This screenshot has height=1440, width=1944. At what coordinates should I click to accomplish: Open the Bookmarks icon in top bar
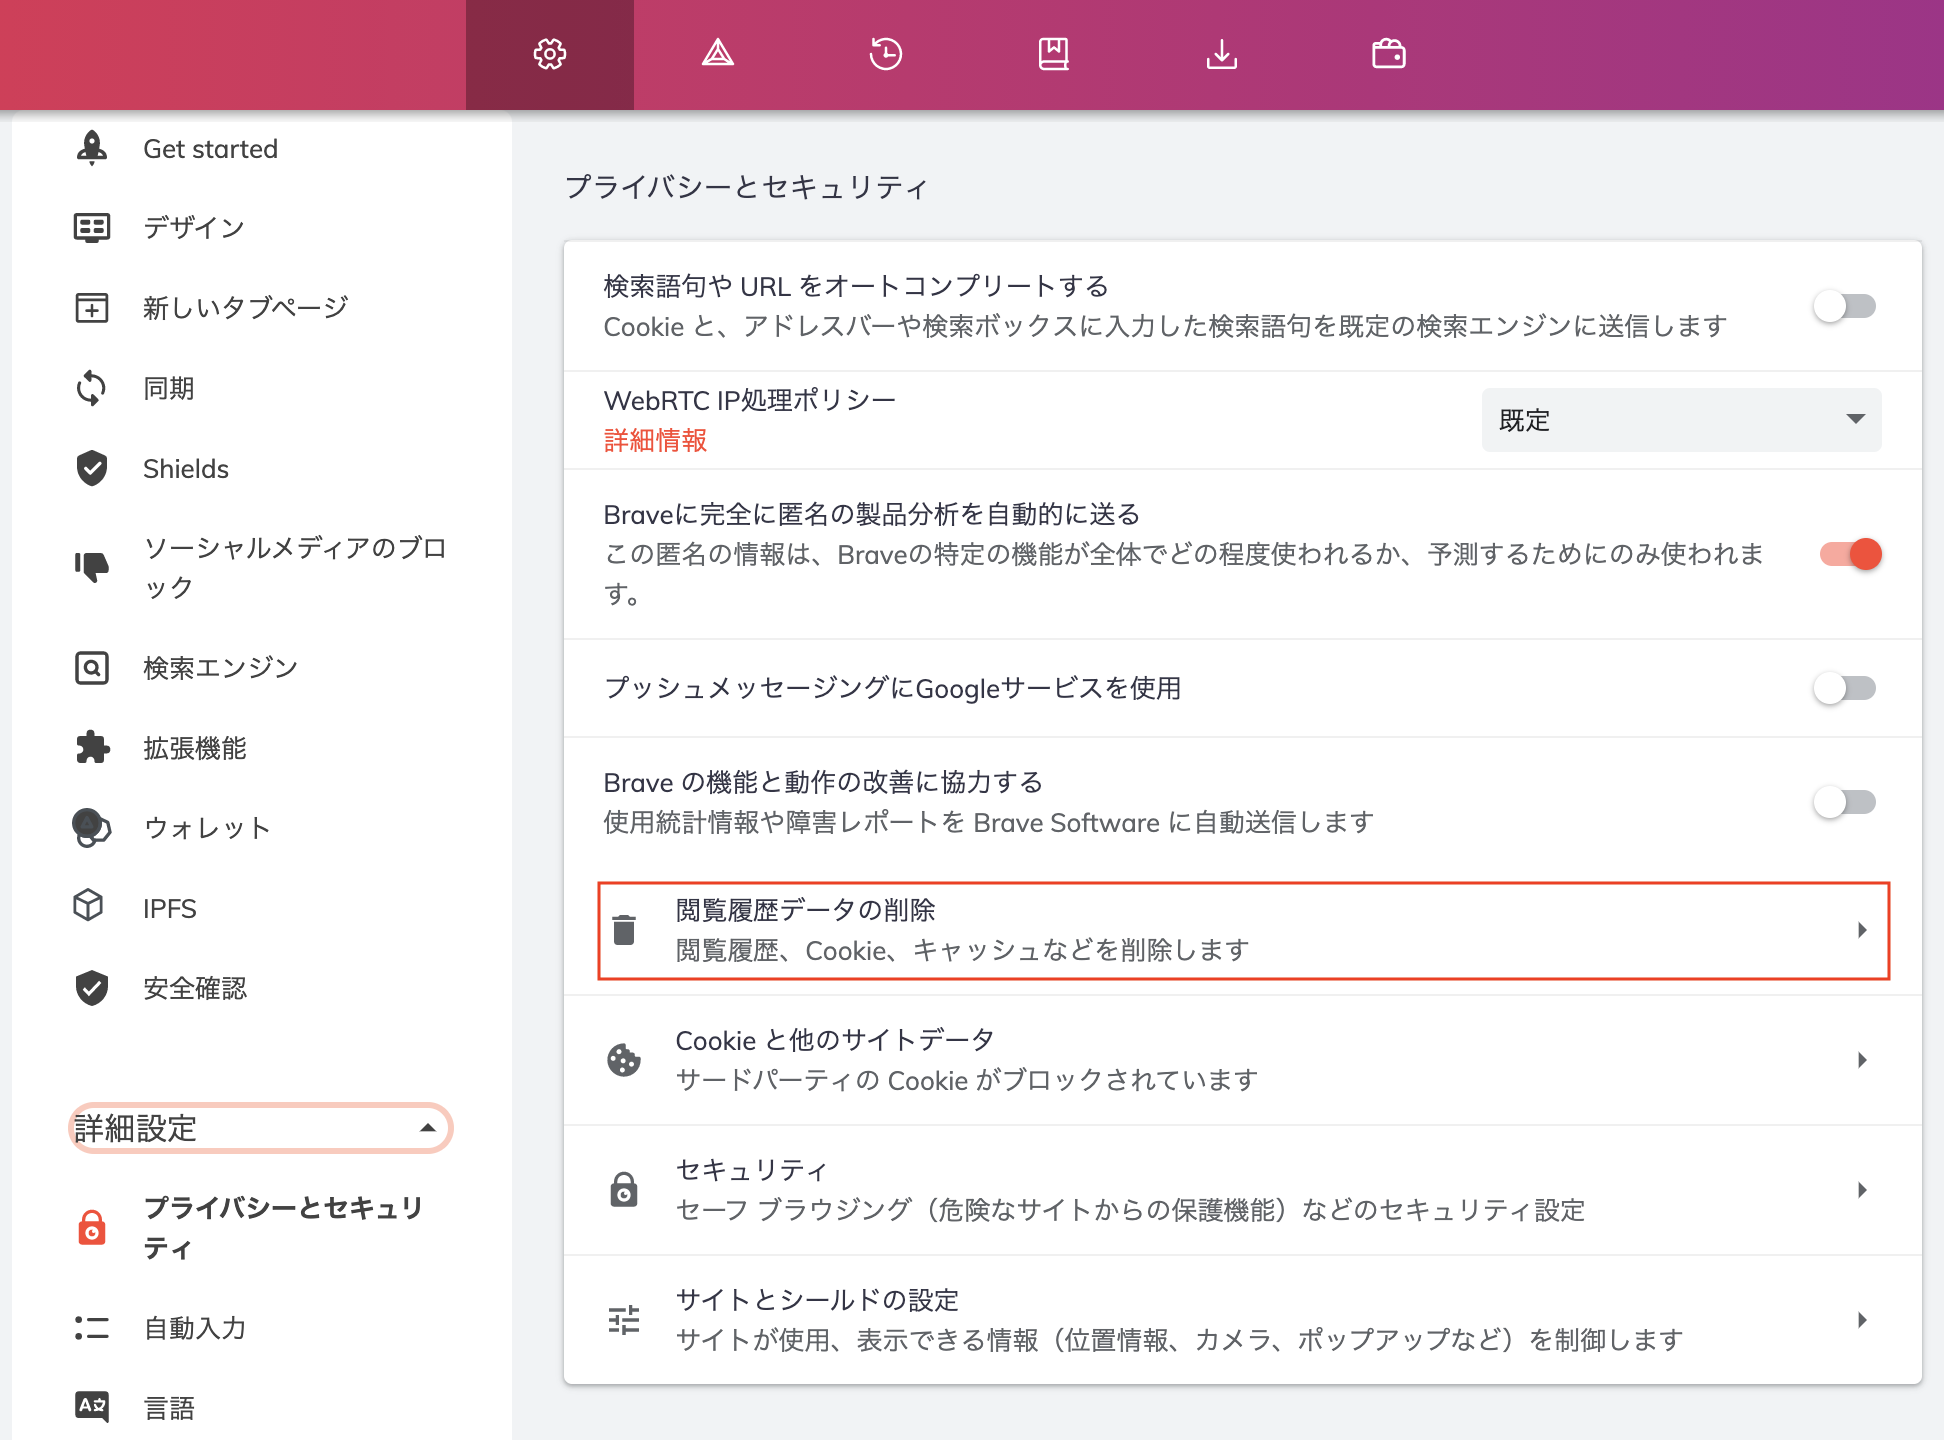(x=1054, y=54)
